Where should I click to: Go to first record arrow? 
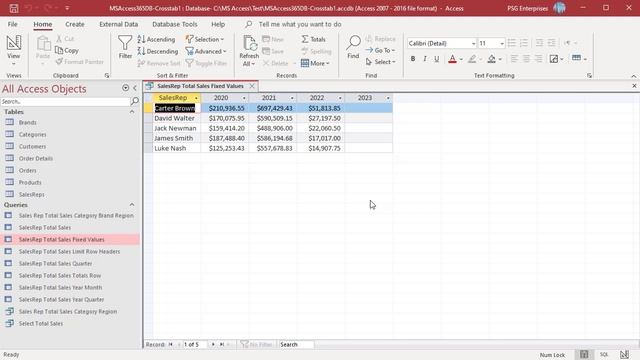coord(171,344)
